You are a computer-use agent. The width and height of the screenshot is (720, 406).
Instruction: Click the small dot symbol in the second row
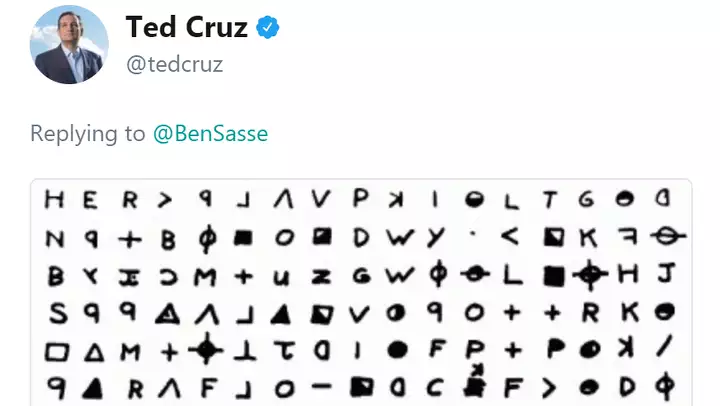[474, 238]
